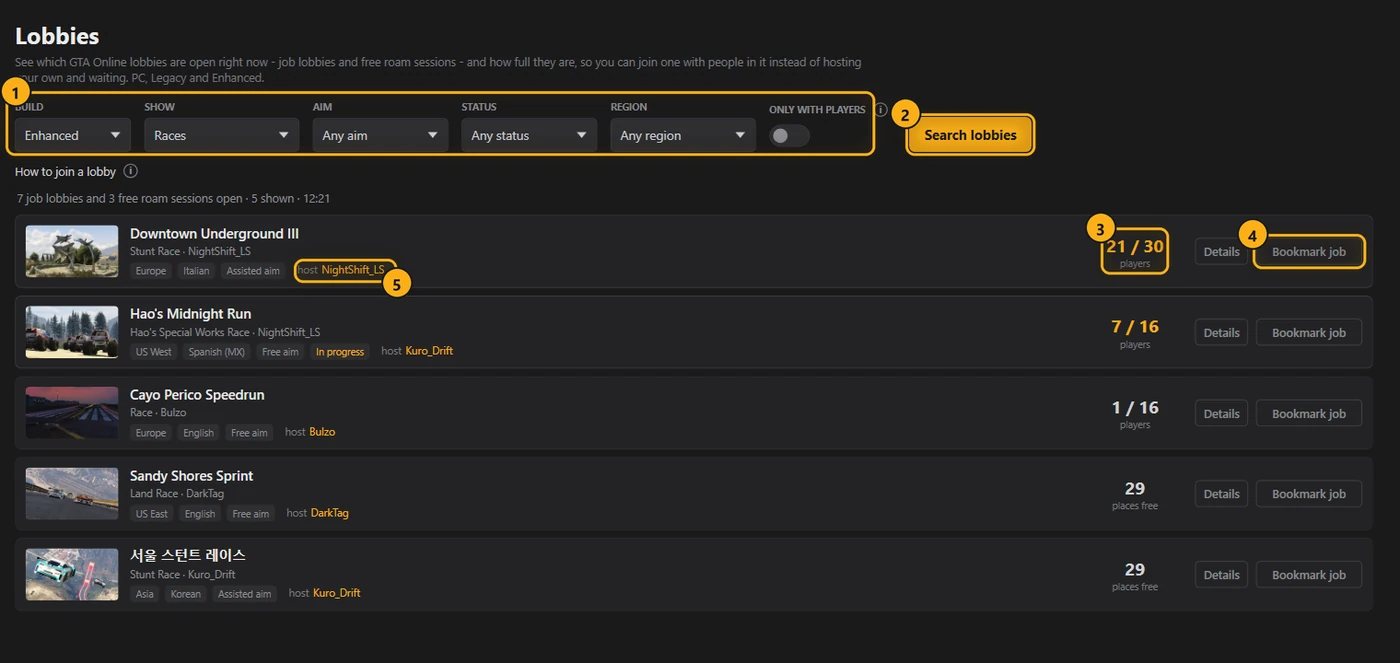The width and height of the screenshot is (1400, 663).
Task: Open Details for Downtown Underground III
Action: (x=1221, y=252)
